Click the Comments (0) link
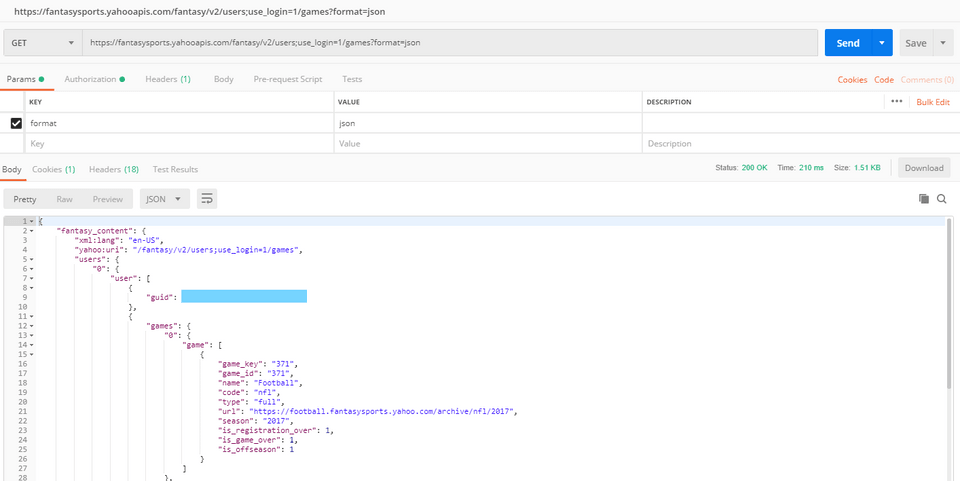Image resolution: width=960 pixels, height=481 pixels. point(927,80)
